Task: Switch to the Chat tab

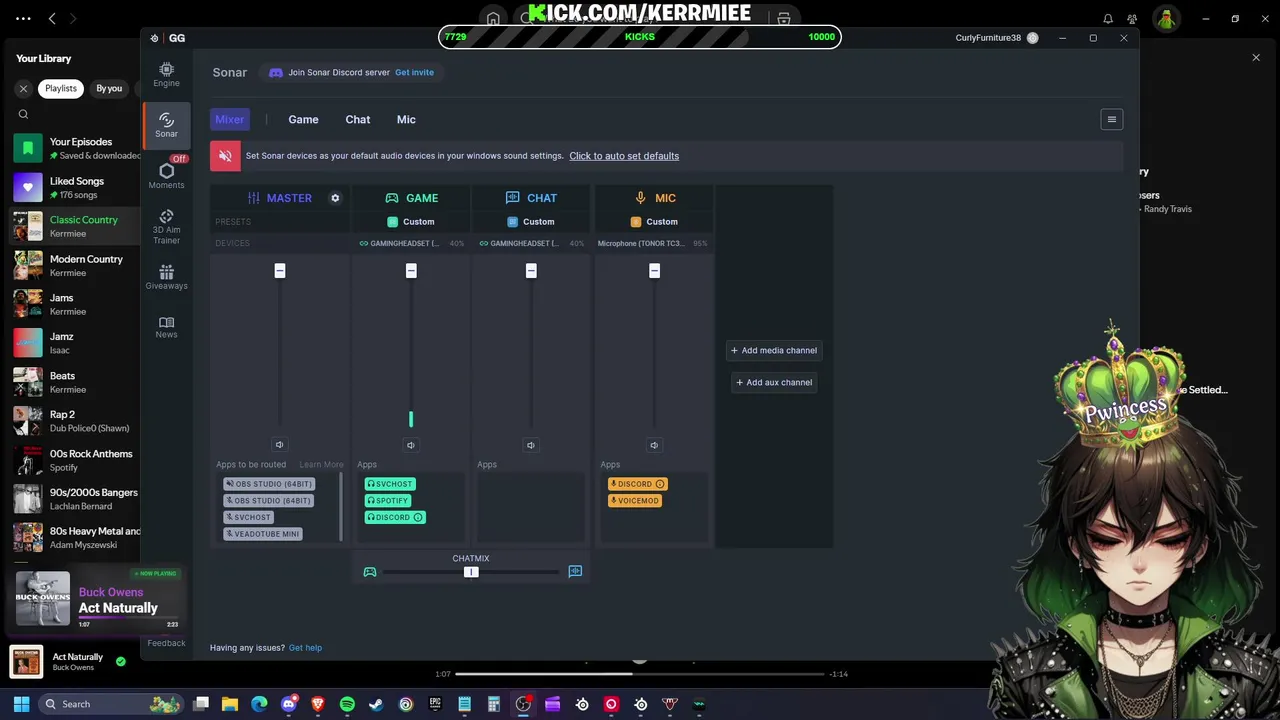Action: tap(358, 119)
